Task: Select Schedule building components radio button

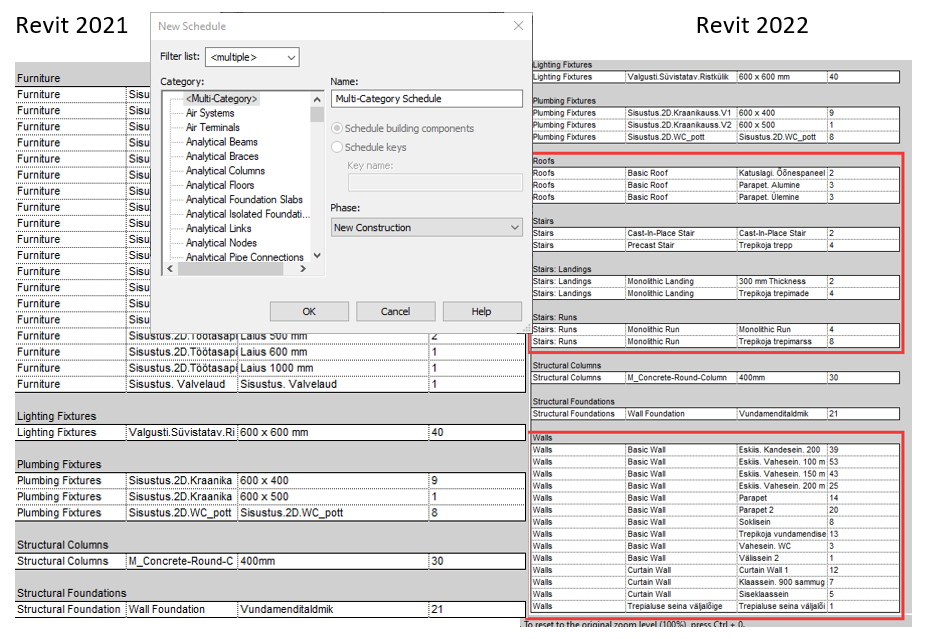Action: (337, 129)
